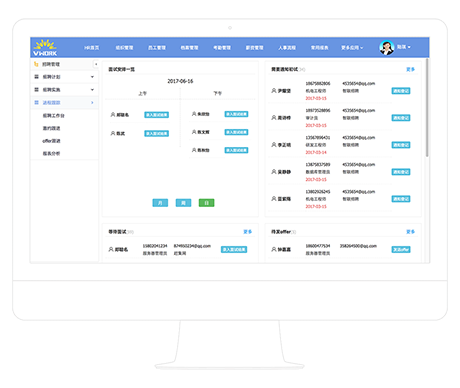The height and width of the screenshot is (388, 460).
Task: Expand the 招聘计划 sidebar arrow
Action: (x=92, y=77)
